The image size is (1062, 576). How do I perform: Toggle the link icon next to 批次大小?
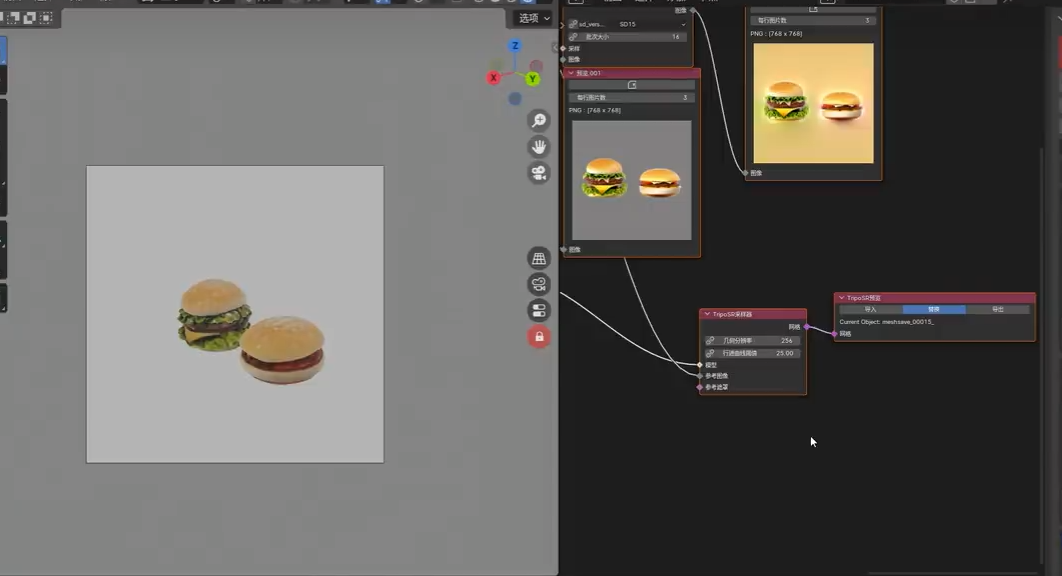click(x=572, y=36)
